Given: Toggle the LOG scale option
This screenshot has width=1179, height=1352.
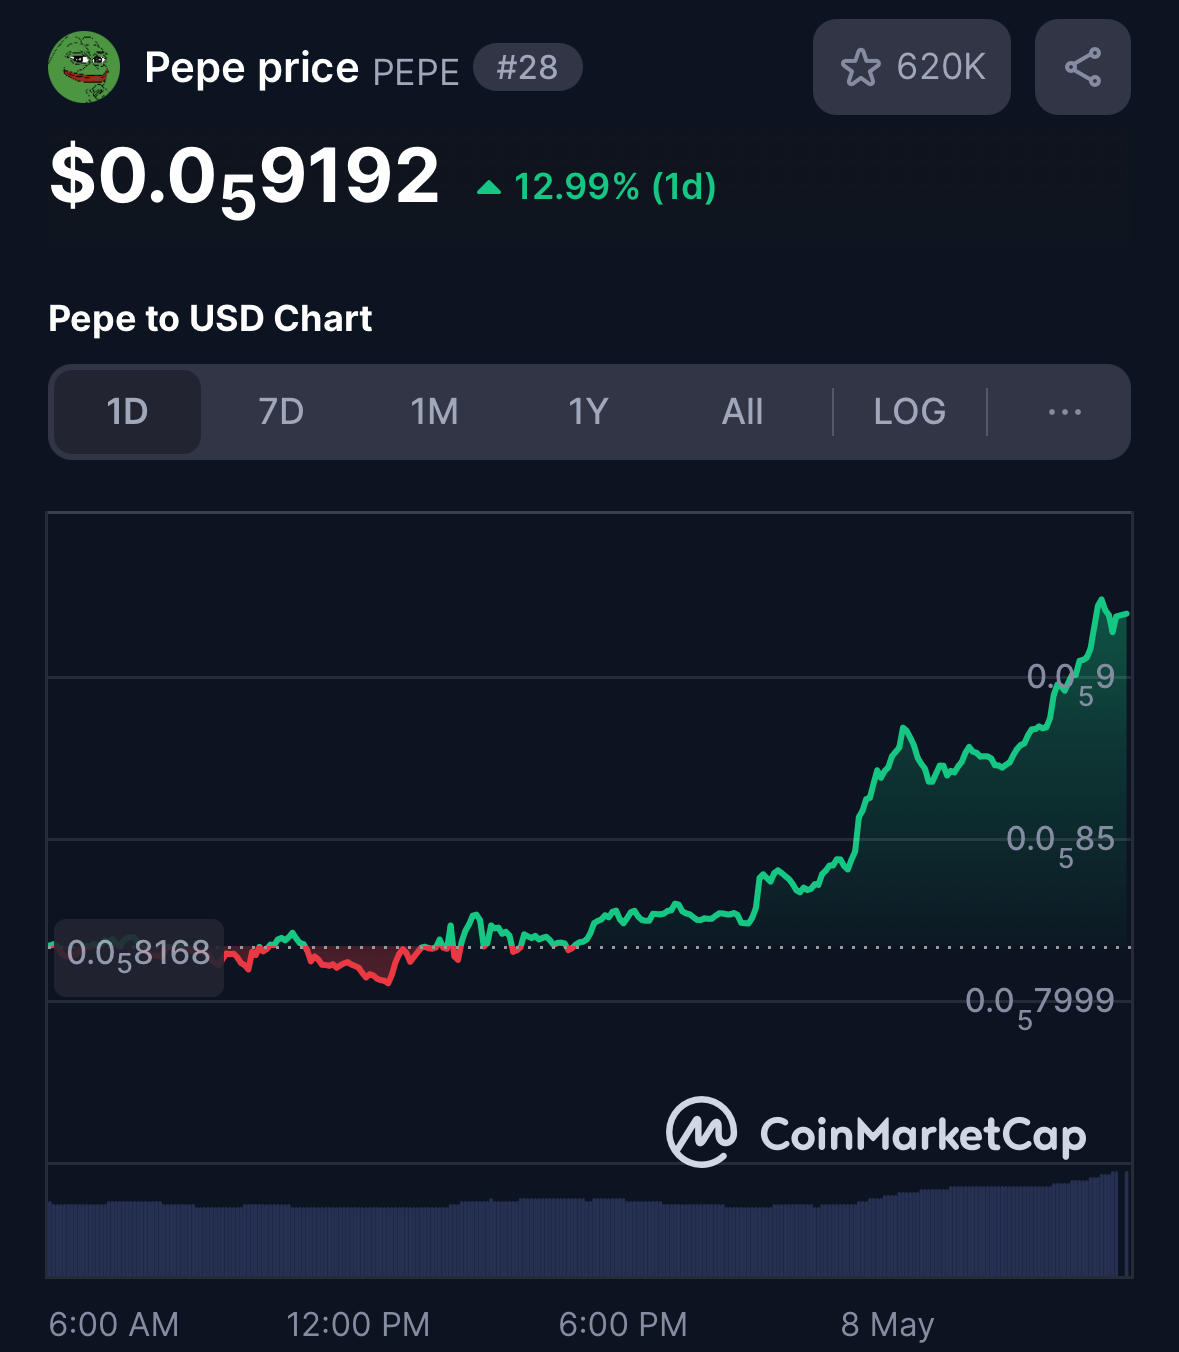Looking at the screenshot, I should tap(909, 412).
